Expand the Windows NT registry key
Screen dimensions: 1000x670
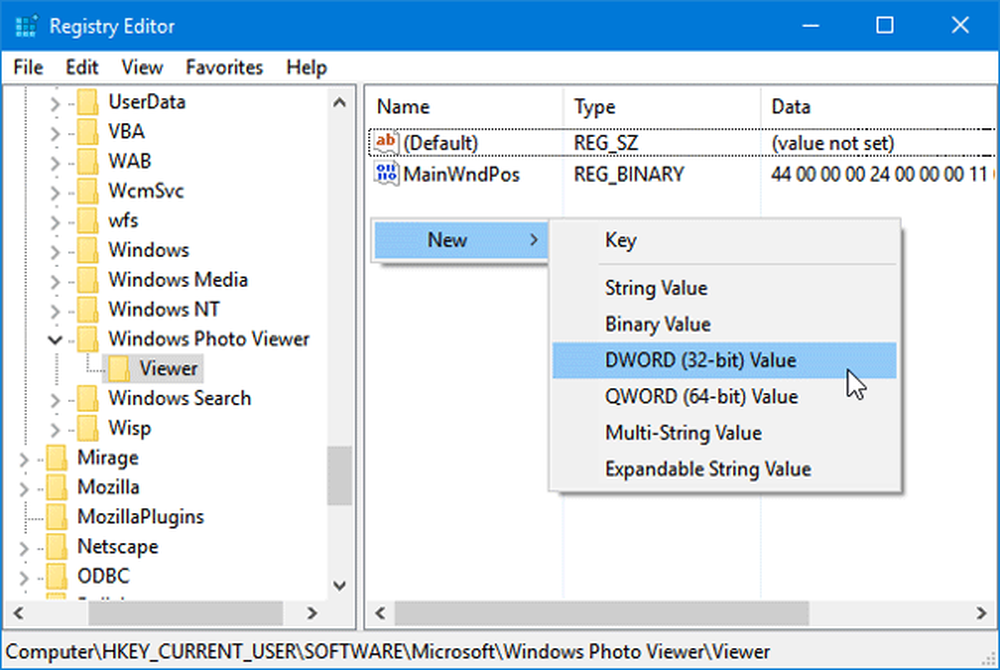[56, 310]
